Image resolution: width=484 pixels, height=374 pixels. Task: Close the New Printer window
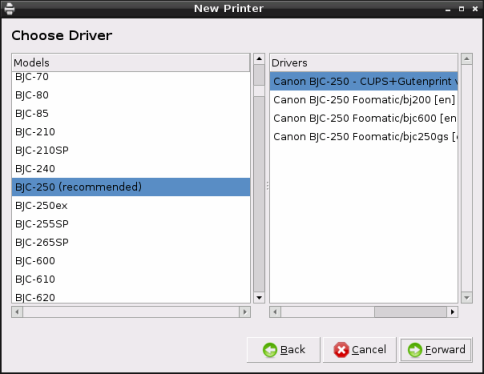475,9
